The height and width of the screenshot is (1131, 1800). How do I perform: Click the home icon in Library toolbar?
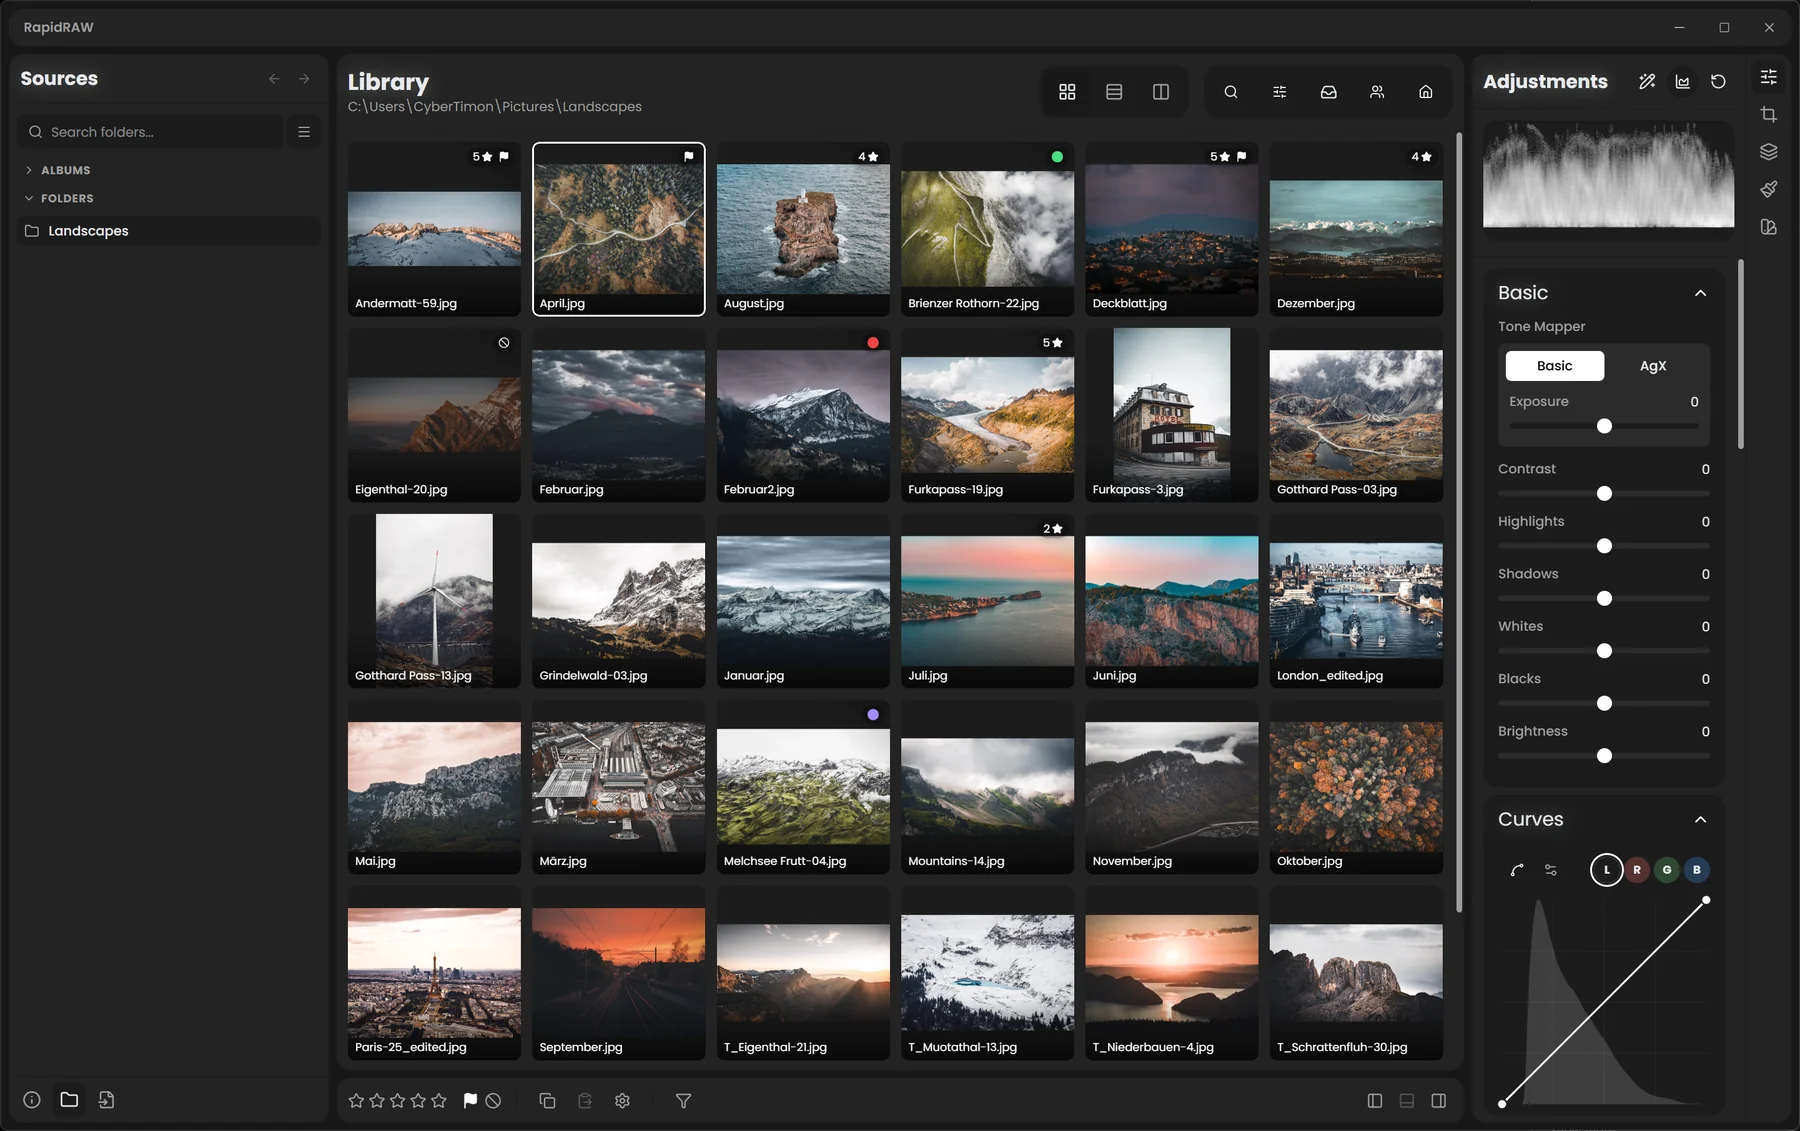(x=1425, y=92)
